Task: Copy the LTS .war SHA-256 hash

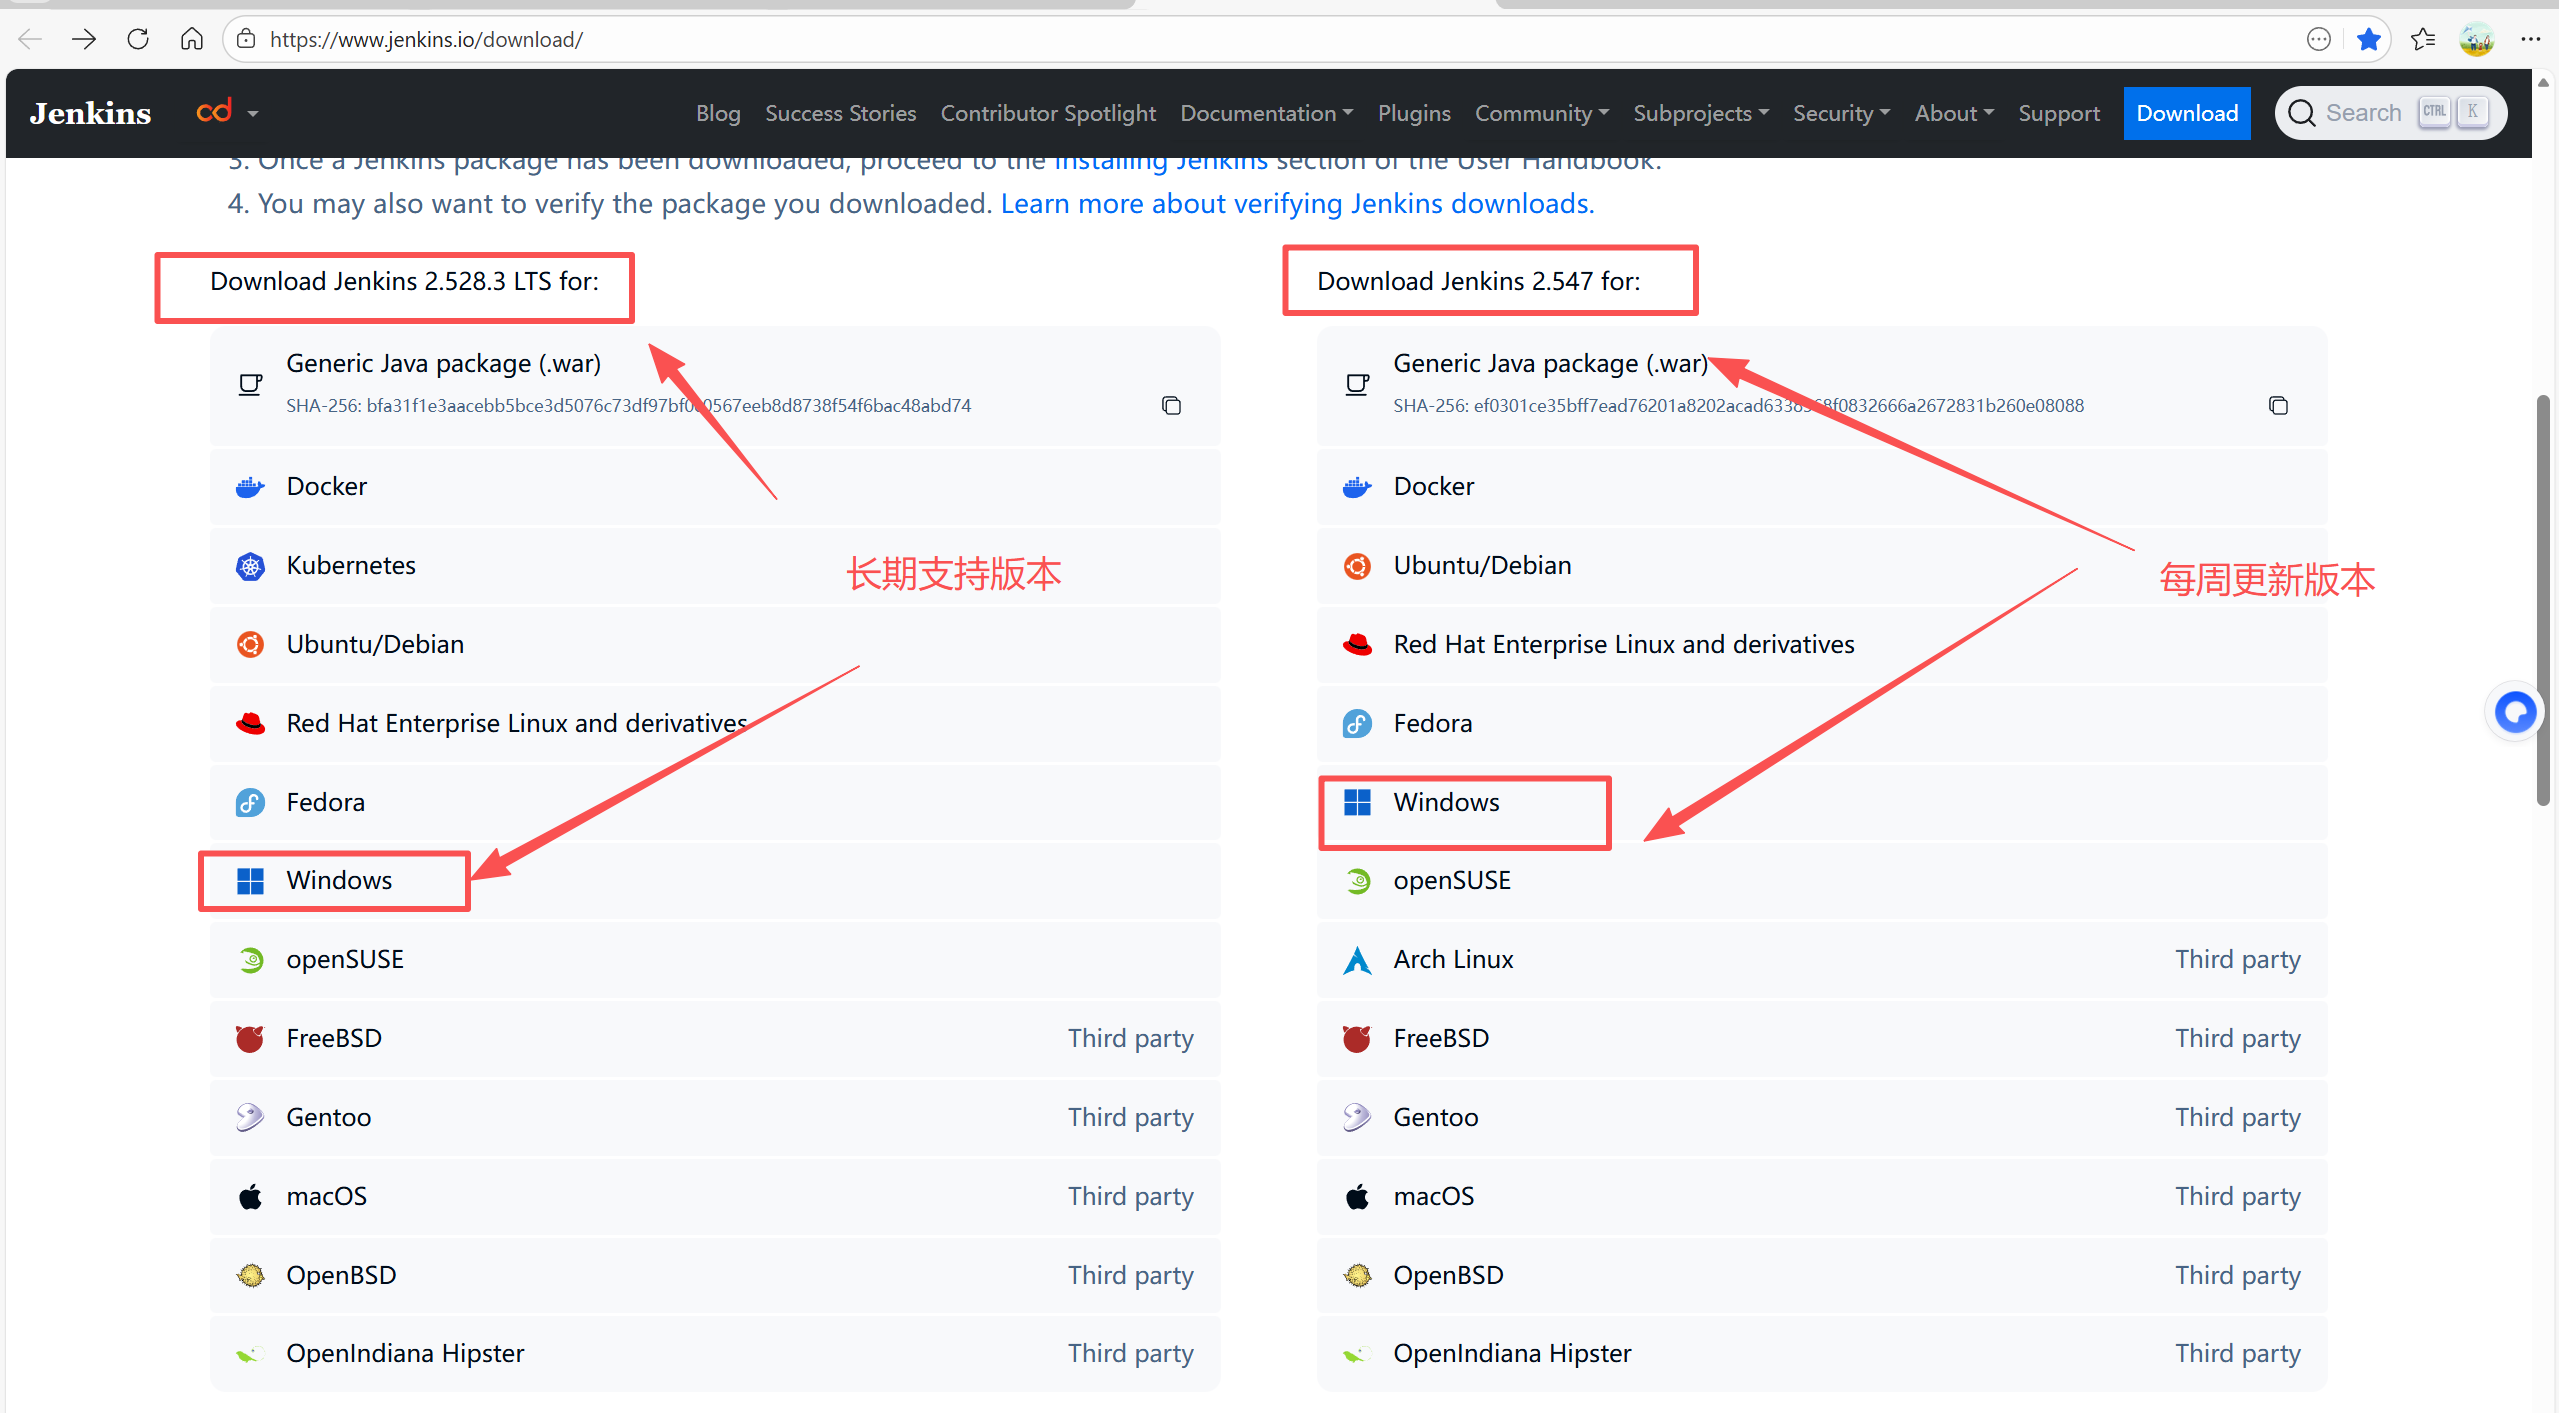Action: tap(1171, 405)
